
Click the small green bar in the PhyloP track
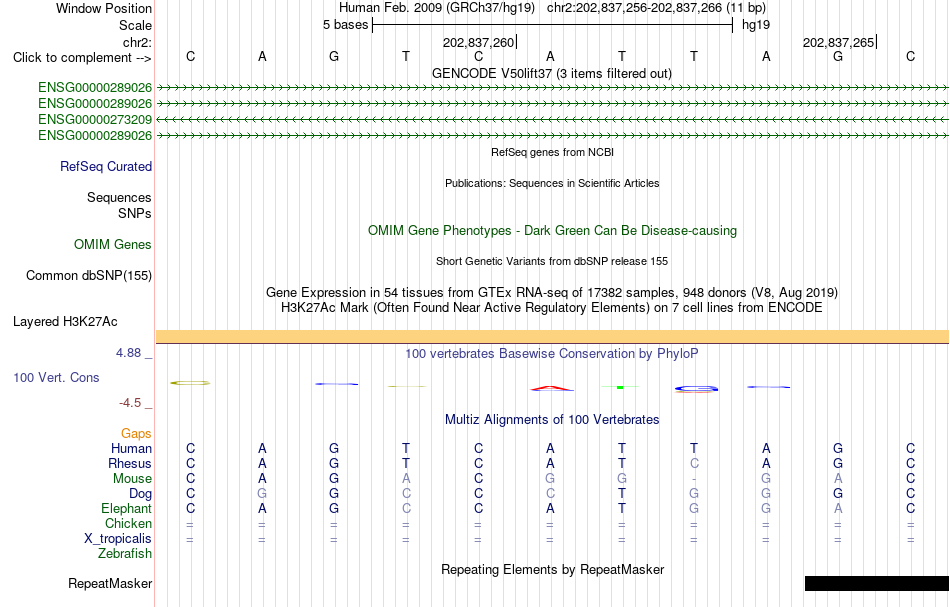620,387
